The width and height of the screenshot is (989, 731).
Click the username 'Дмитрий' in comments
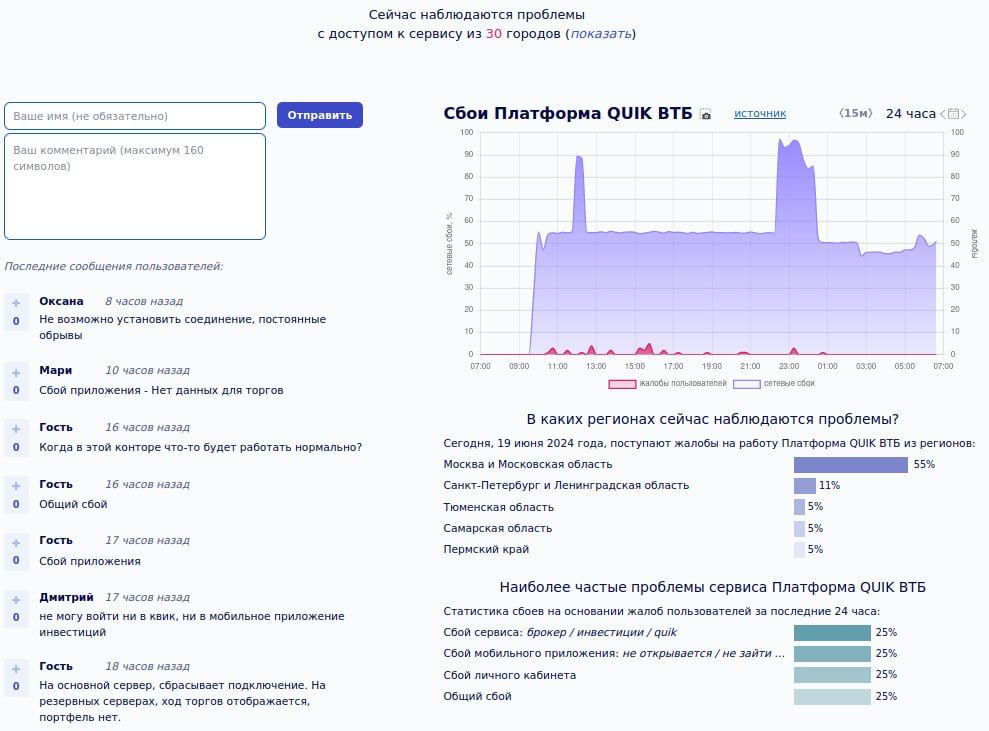66,597
